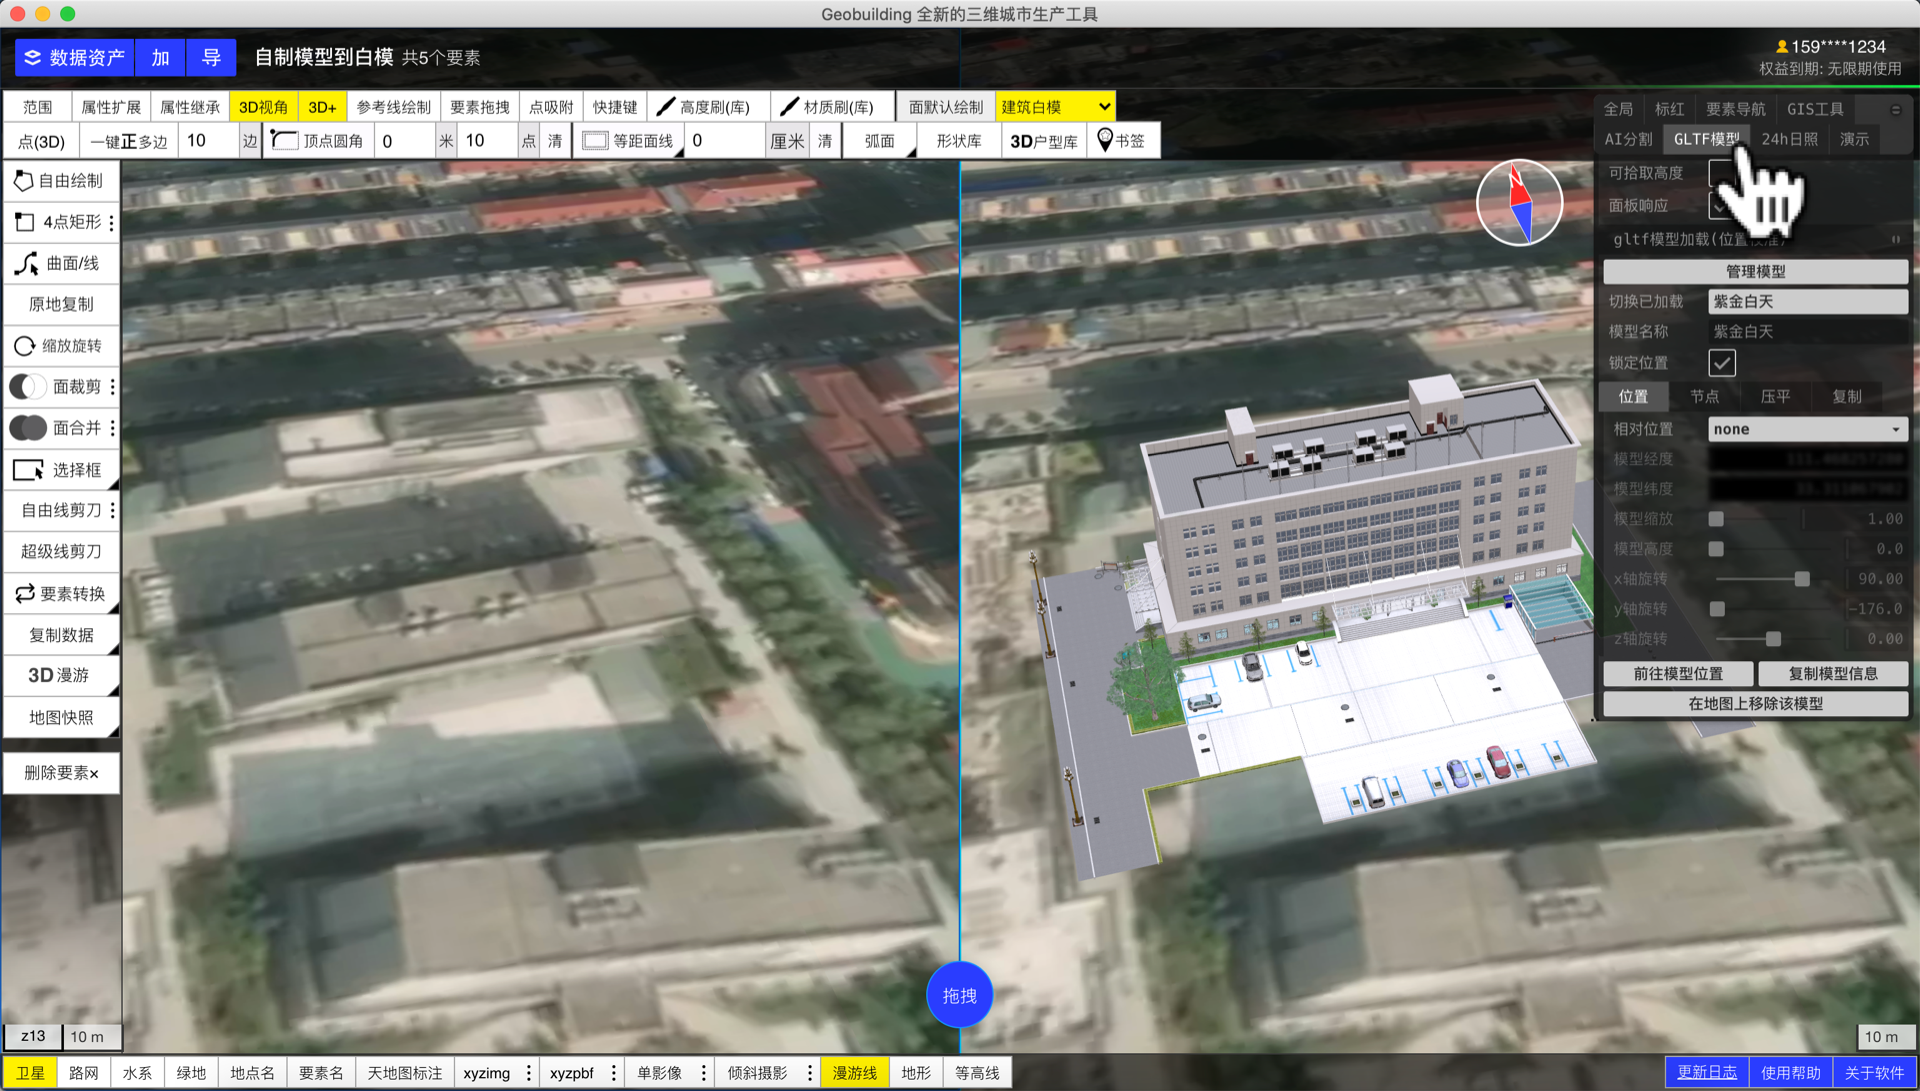Click the 4-point rectangle tool icon
Viewport: 1920px width, 1091px height.
click(x=24, y=222)
